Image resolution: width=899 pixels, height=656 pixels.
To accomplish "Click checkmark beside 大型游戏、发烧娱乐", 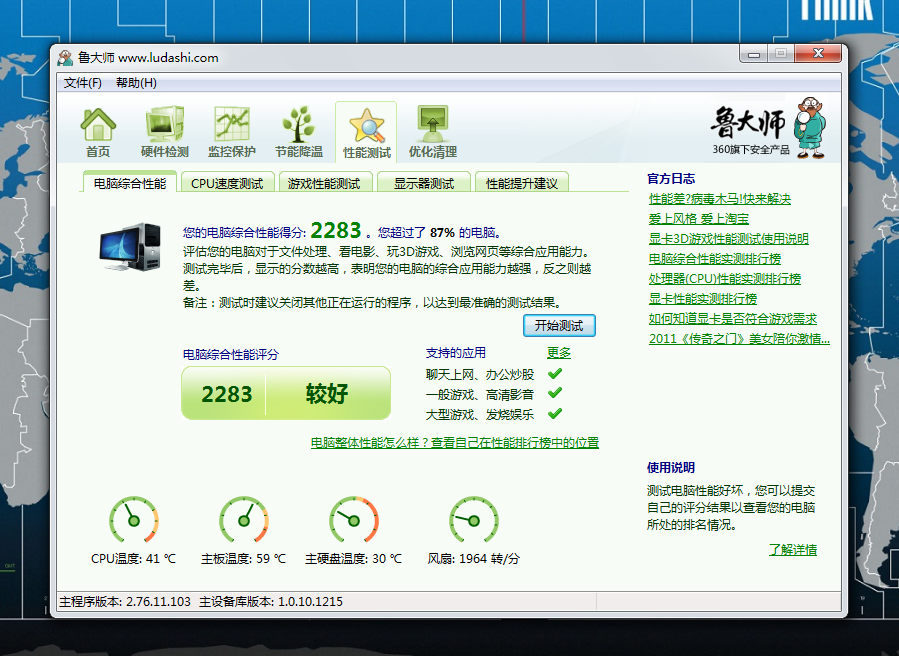I will point(554,413).
